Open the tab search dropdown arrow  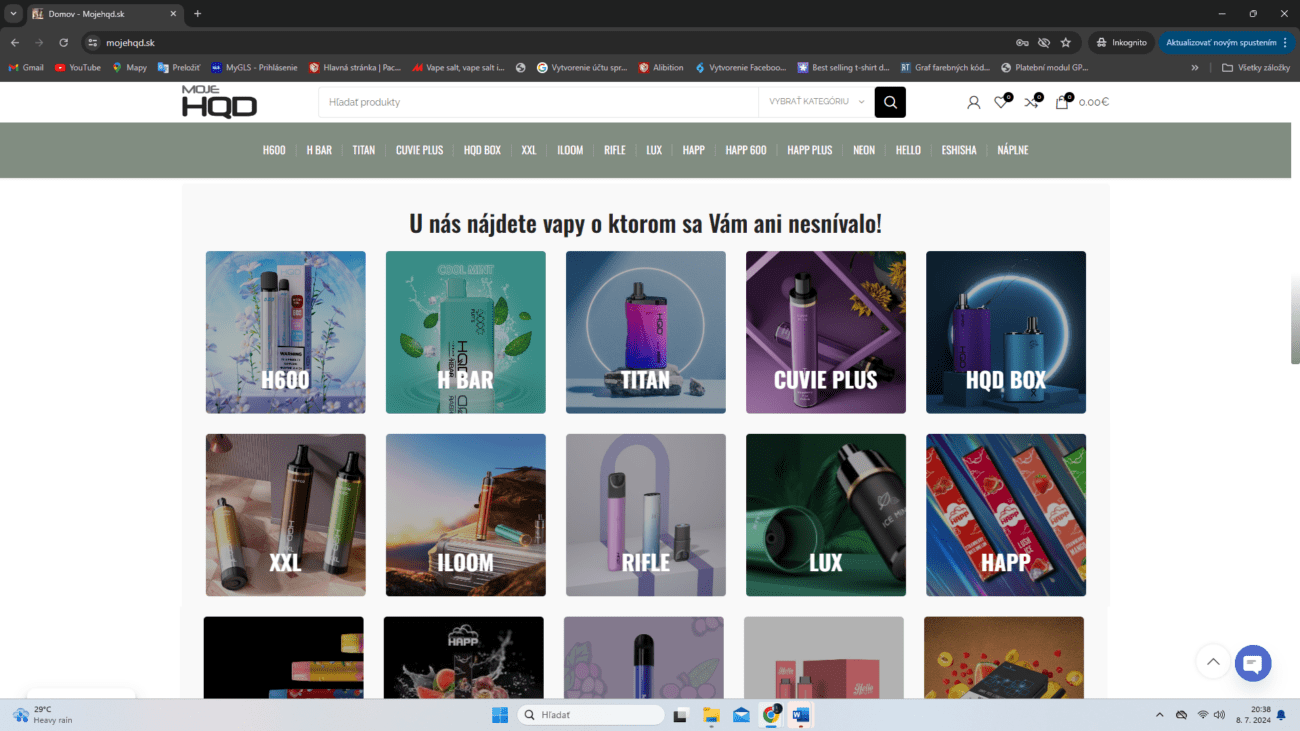[x=13, y=14]
